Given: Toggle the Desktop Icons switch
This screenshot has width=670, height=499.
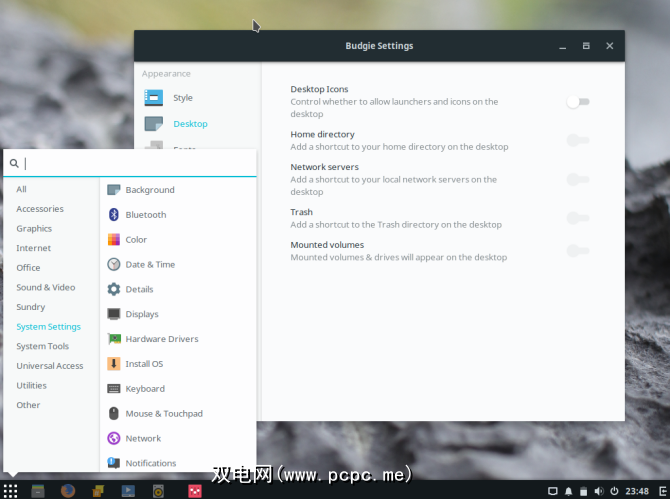Looking at the screenshot, I should [578, 102].
